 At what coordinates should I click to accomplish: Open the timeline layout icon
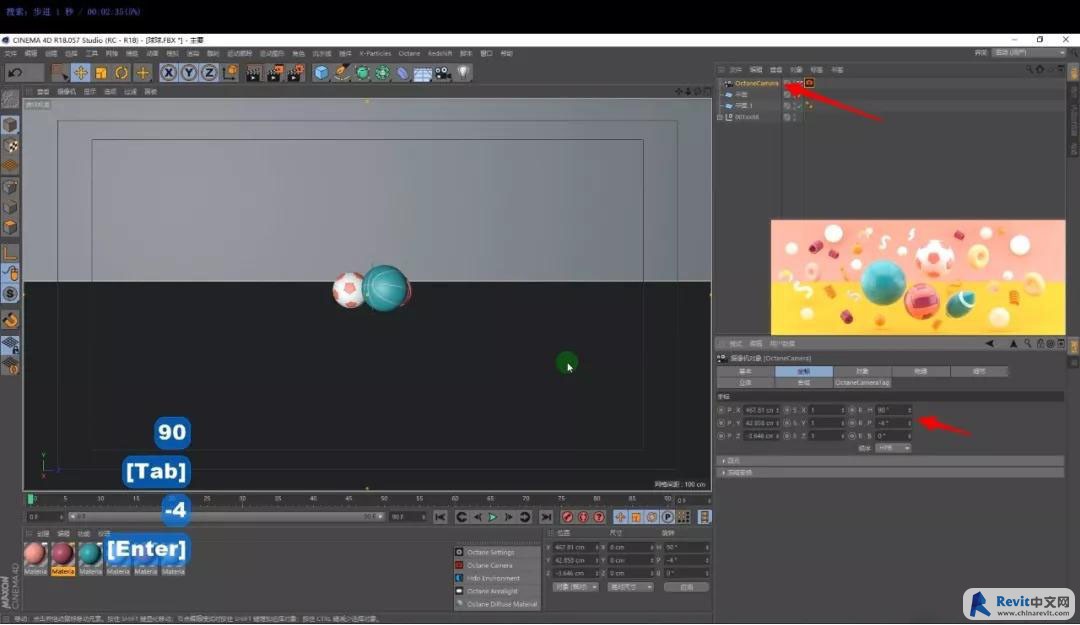(x=704, y=517)
